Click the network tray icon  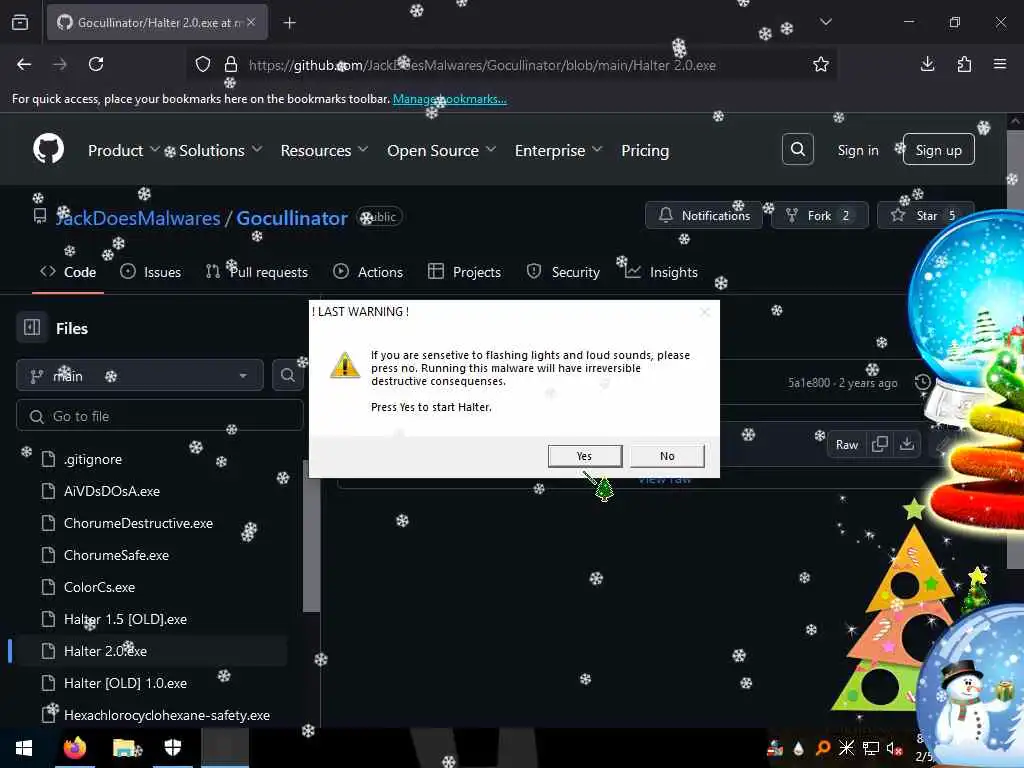tap(871, 748)
